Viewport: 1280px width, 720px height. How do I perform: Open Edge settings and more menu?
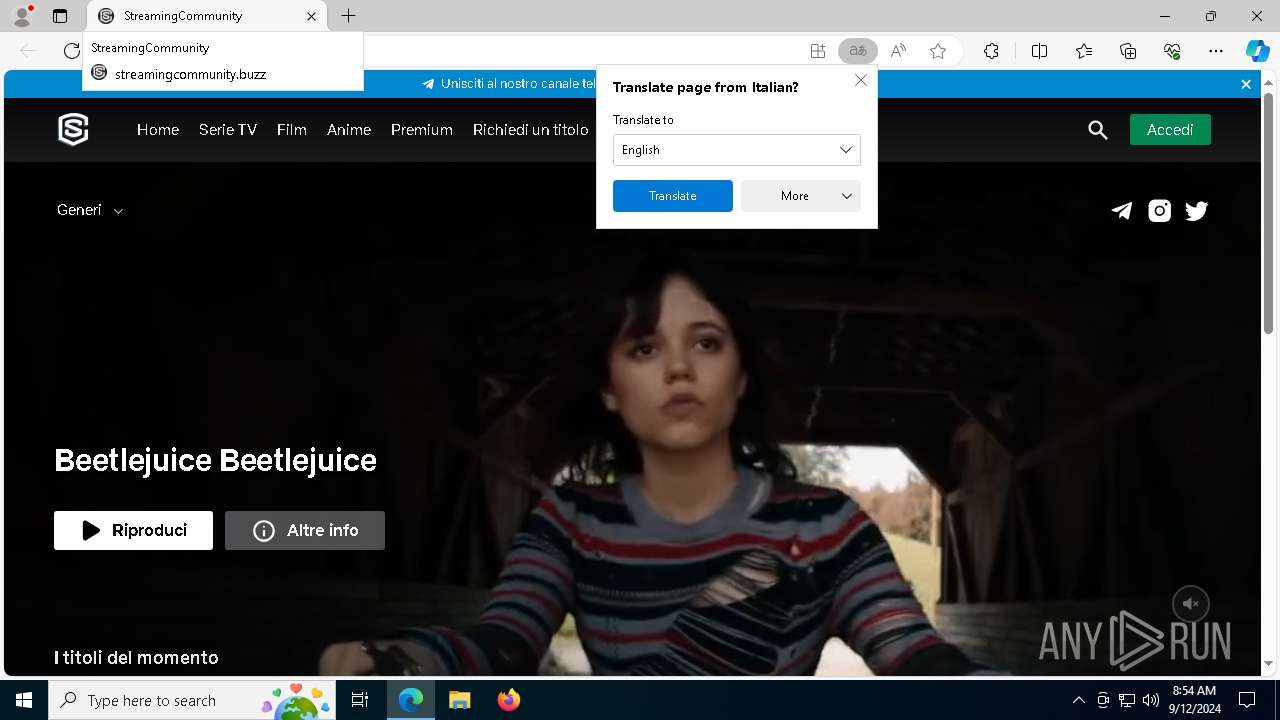point(1216,51)
